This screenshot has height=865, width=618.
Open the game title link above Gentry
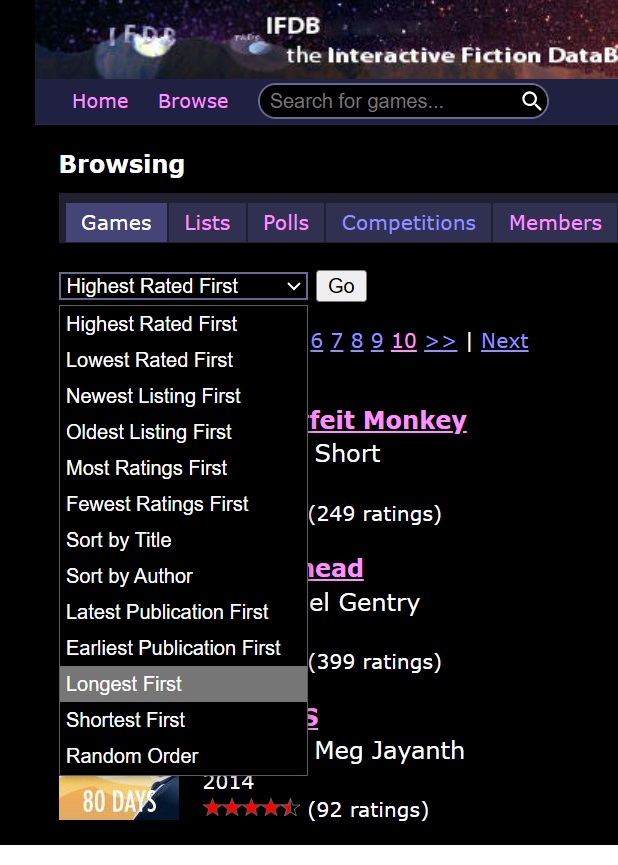(335, 568)
